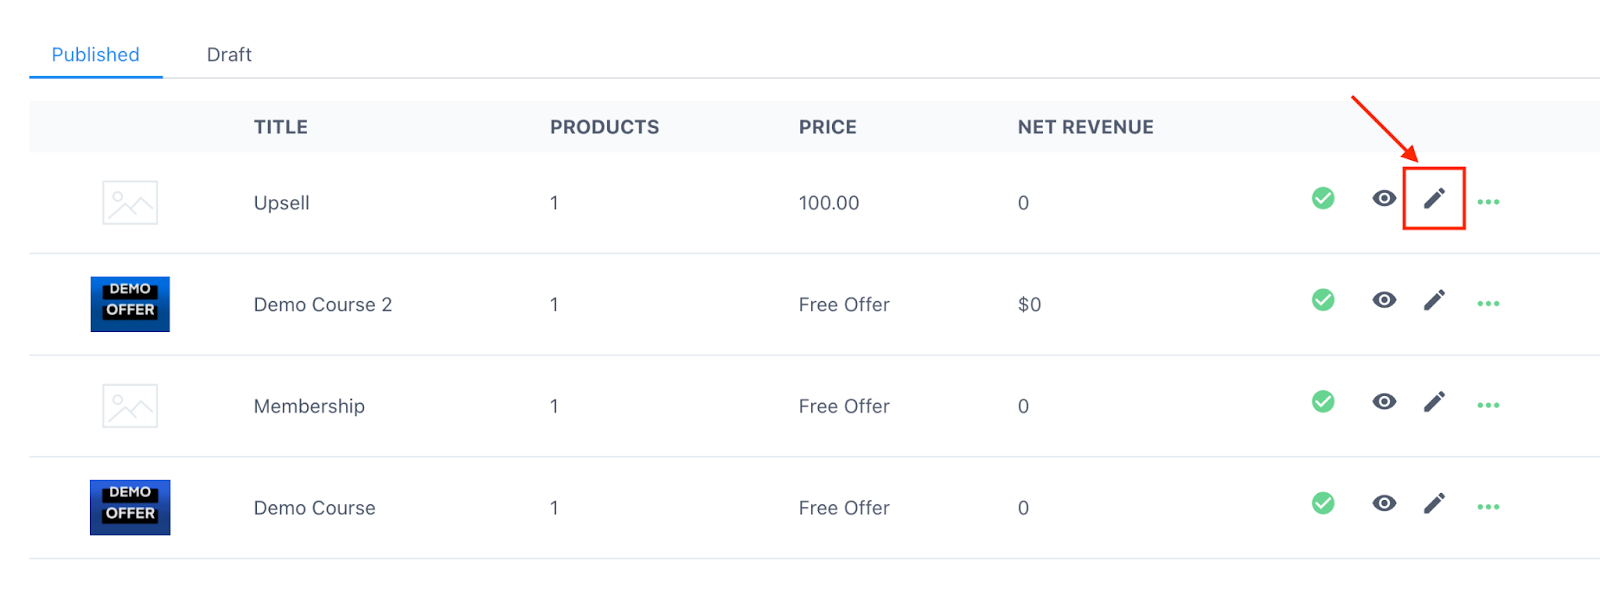The width and height of the screenshot is (1600, 600).
Task: Select the edit pencil for Demo Course
Action: (1434, 505)
